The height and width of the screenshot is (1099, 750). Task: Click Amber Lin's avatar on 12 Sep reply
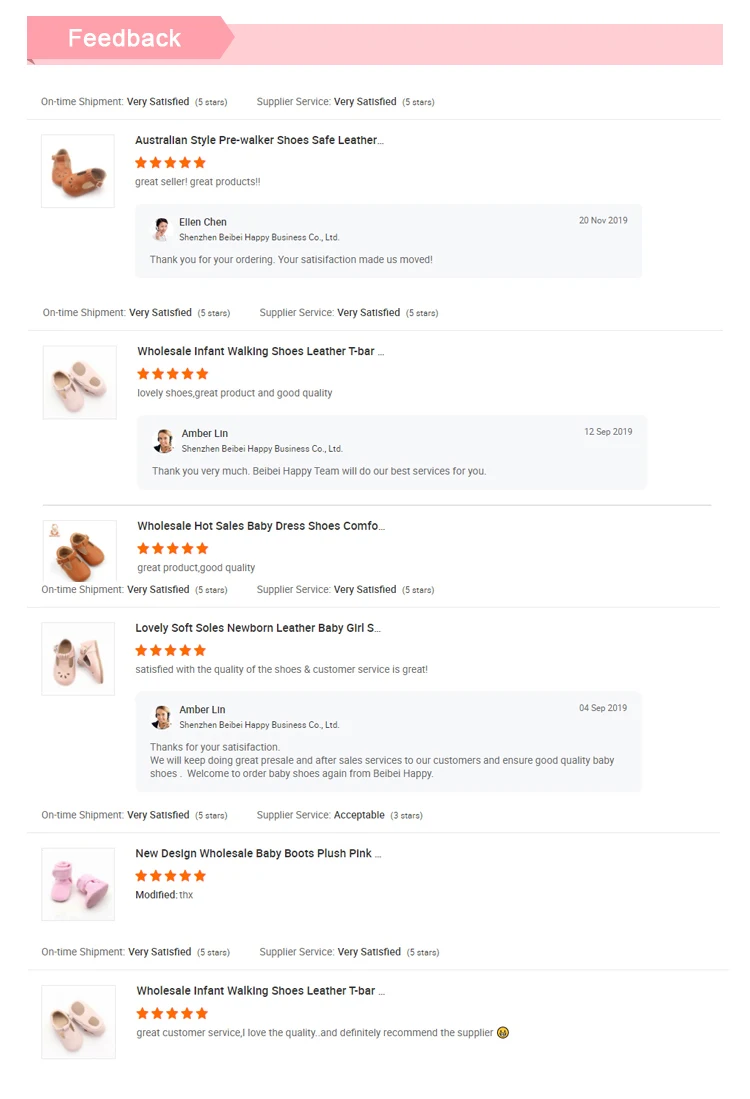click(164, 441)
